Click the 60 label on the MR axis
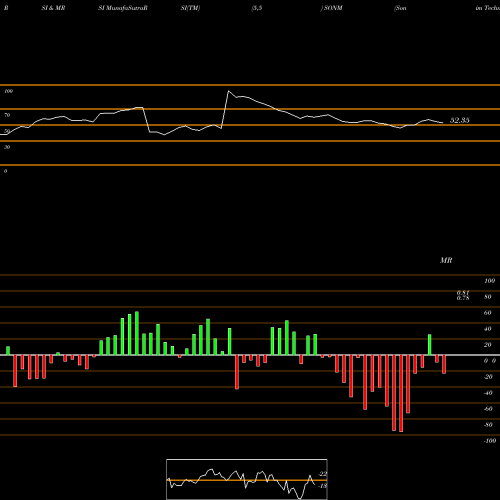The image size is (500, 500). tap(488, 313)
